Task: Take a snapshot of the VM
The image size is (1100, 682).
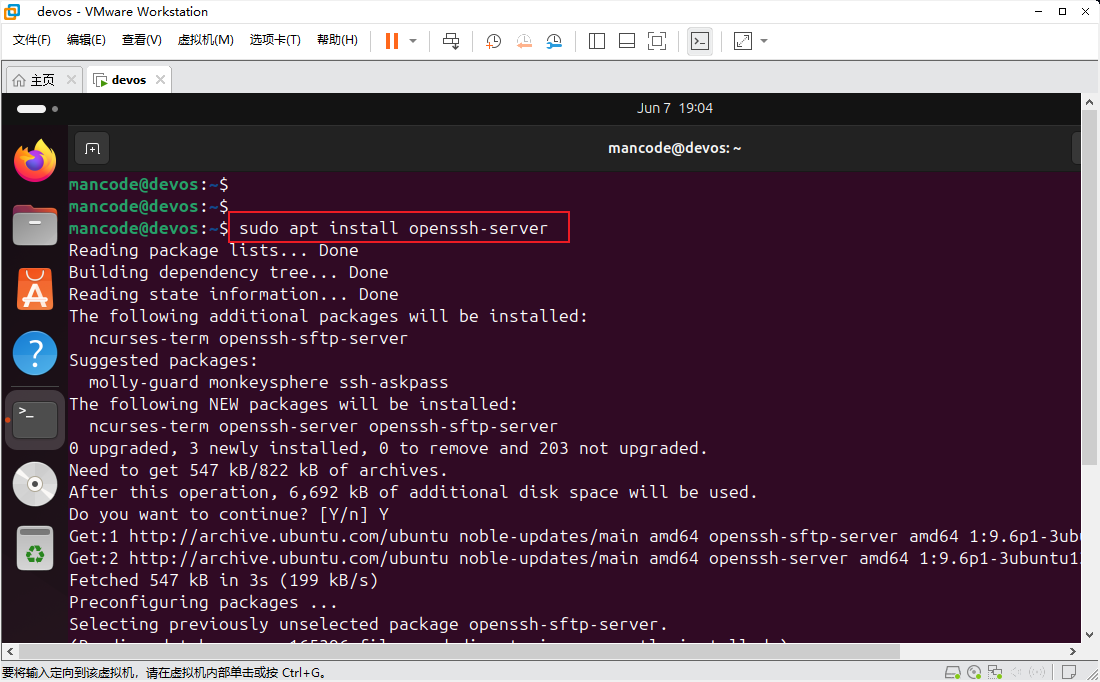Action: [x=493, y=41]
